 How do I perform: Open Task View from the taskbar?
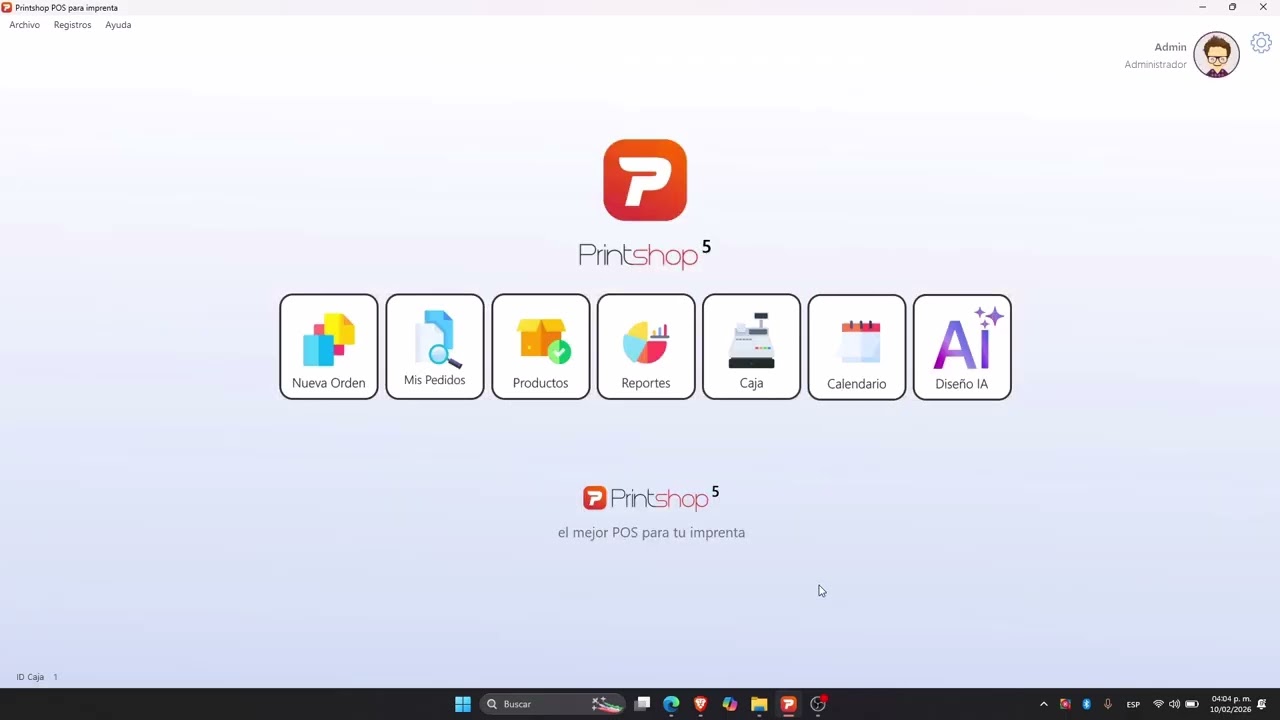coord(642,704)
